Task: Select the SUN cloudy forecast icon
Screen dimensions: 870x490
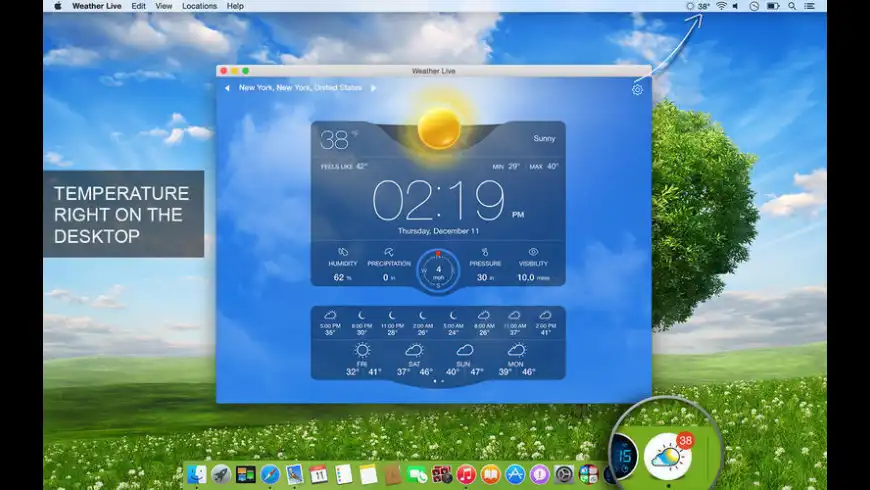Action: pyautogui.click(x=464, y=350)
